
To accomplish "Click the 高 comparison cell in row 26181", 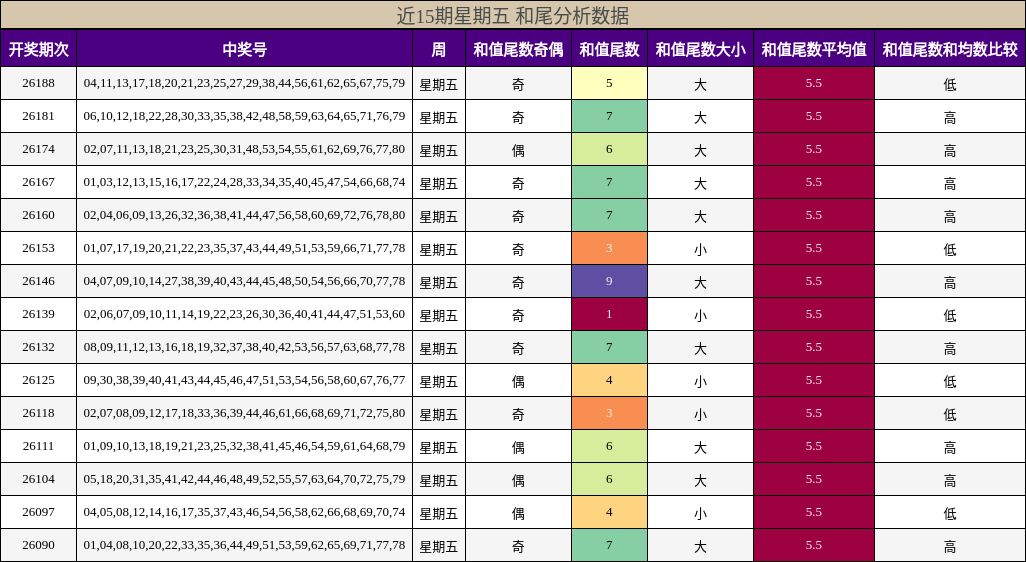I will point(950,118).
